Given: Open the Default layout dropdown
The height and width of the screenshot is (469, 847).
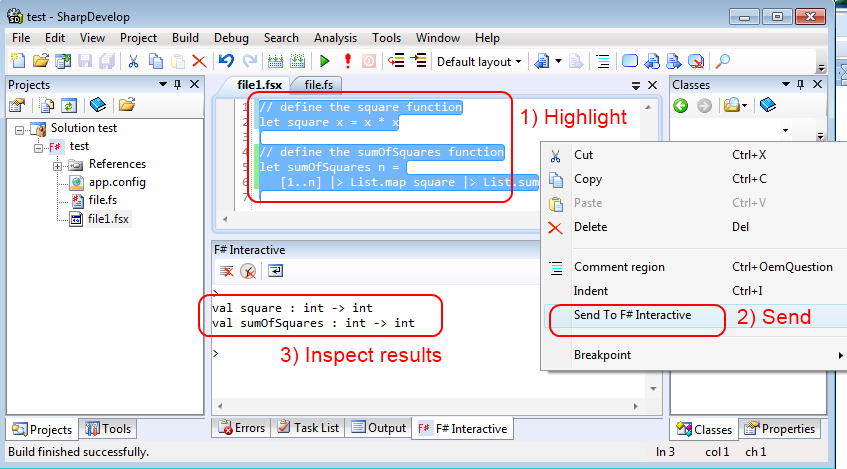Looking at the screenshot, I should pyautogui.click(x=479, y=62).
